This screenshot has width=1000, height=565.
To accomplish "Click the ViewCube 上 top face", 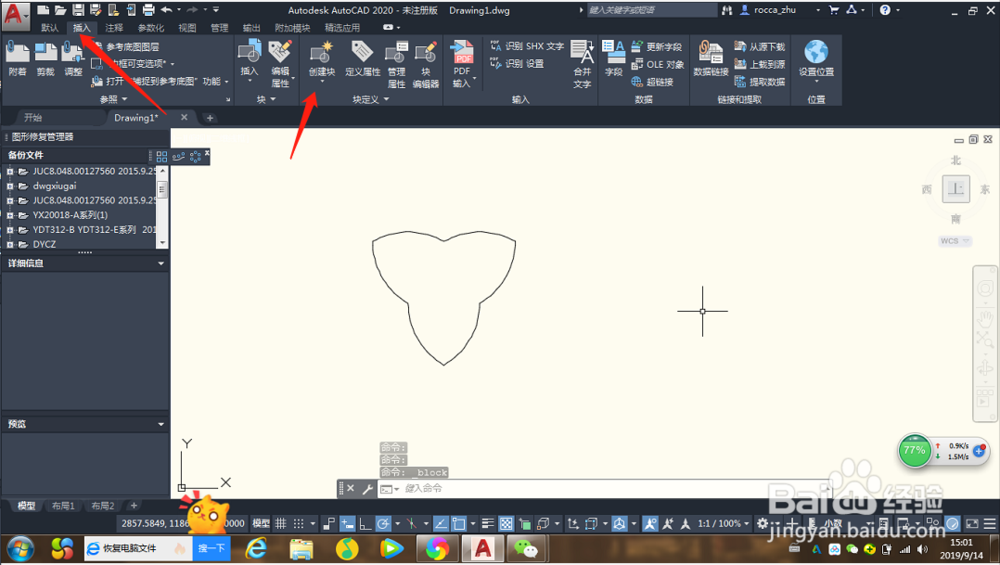I will 956,189.
